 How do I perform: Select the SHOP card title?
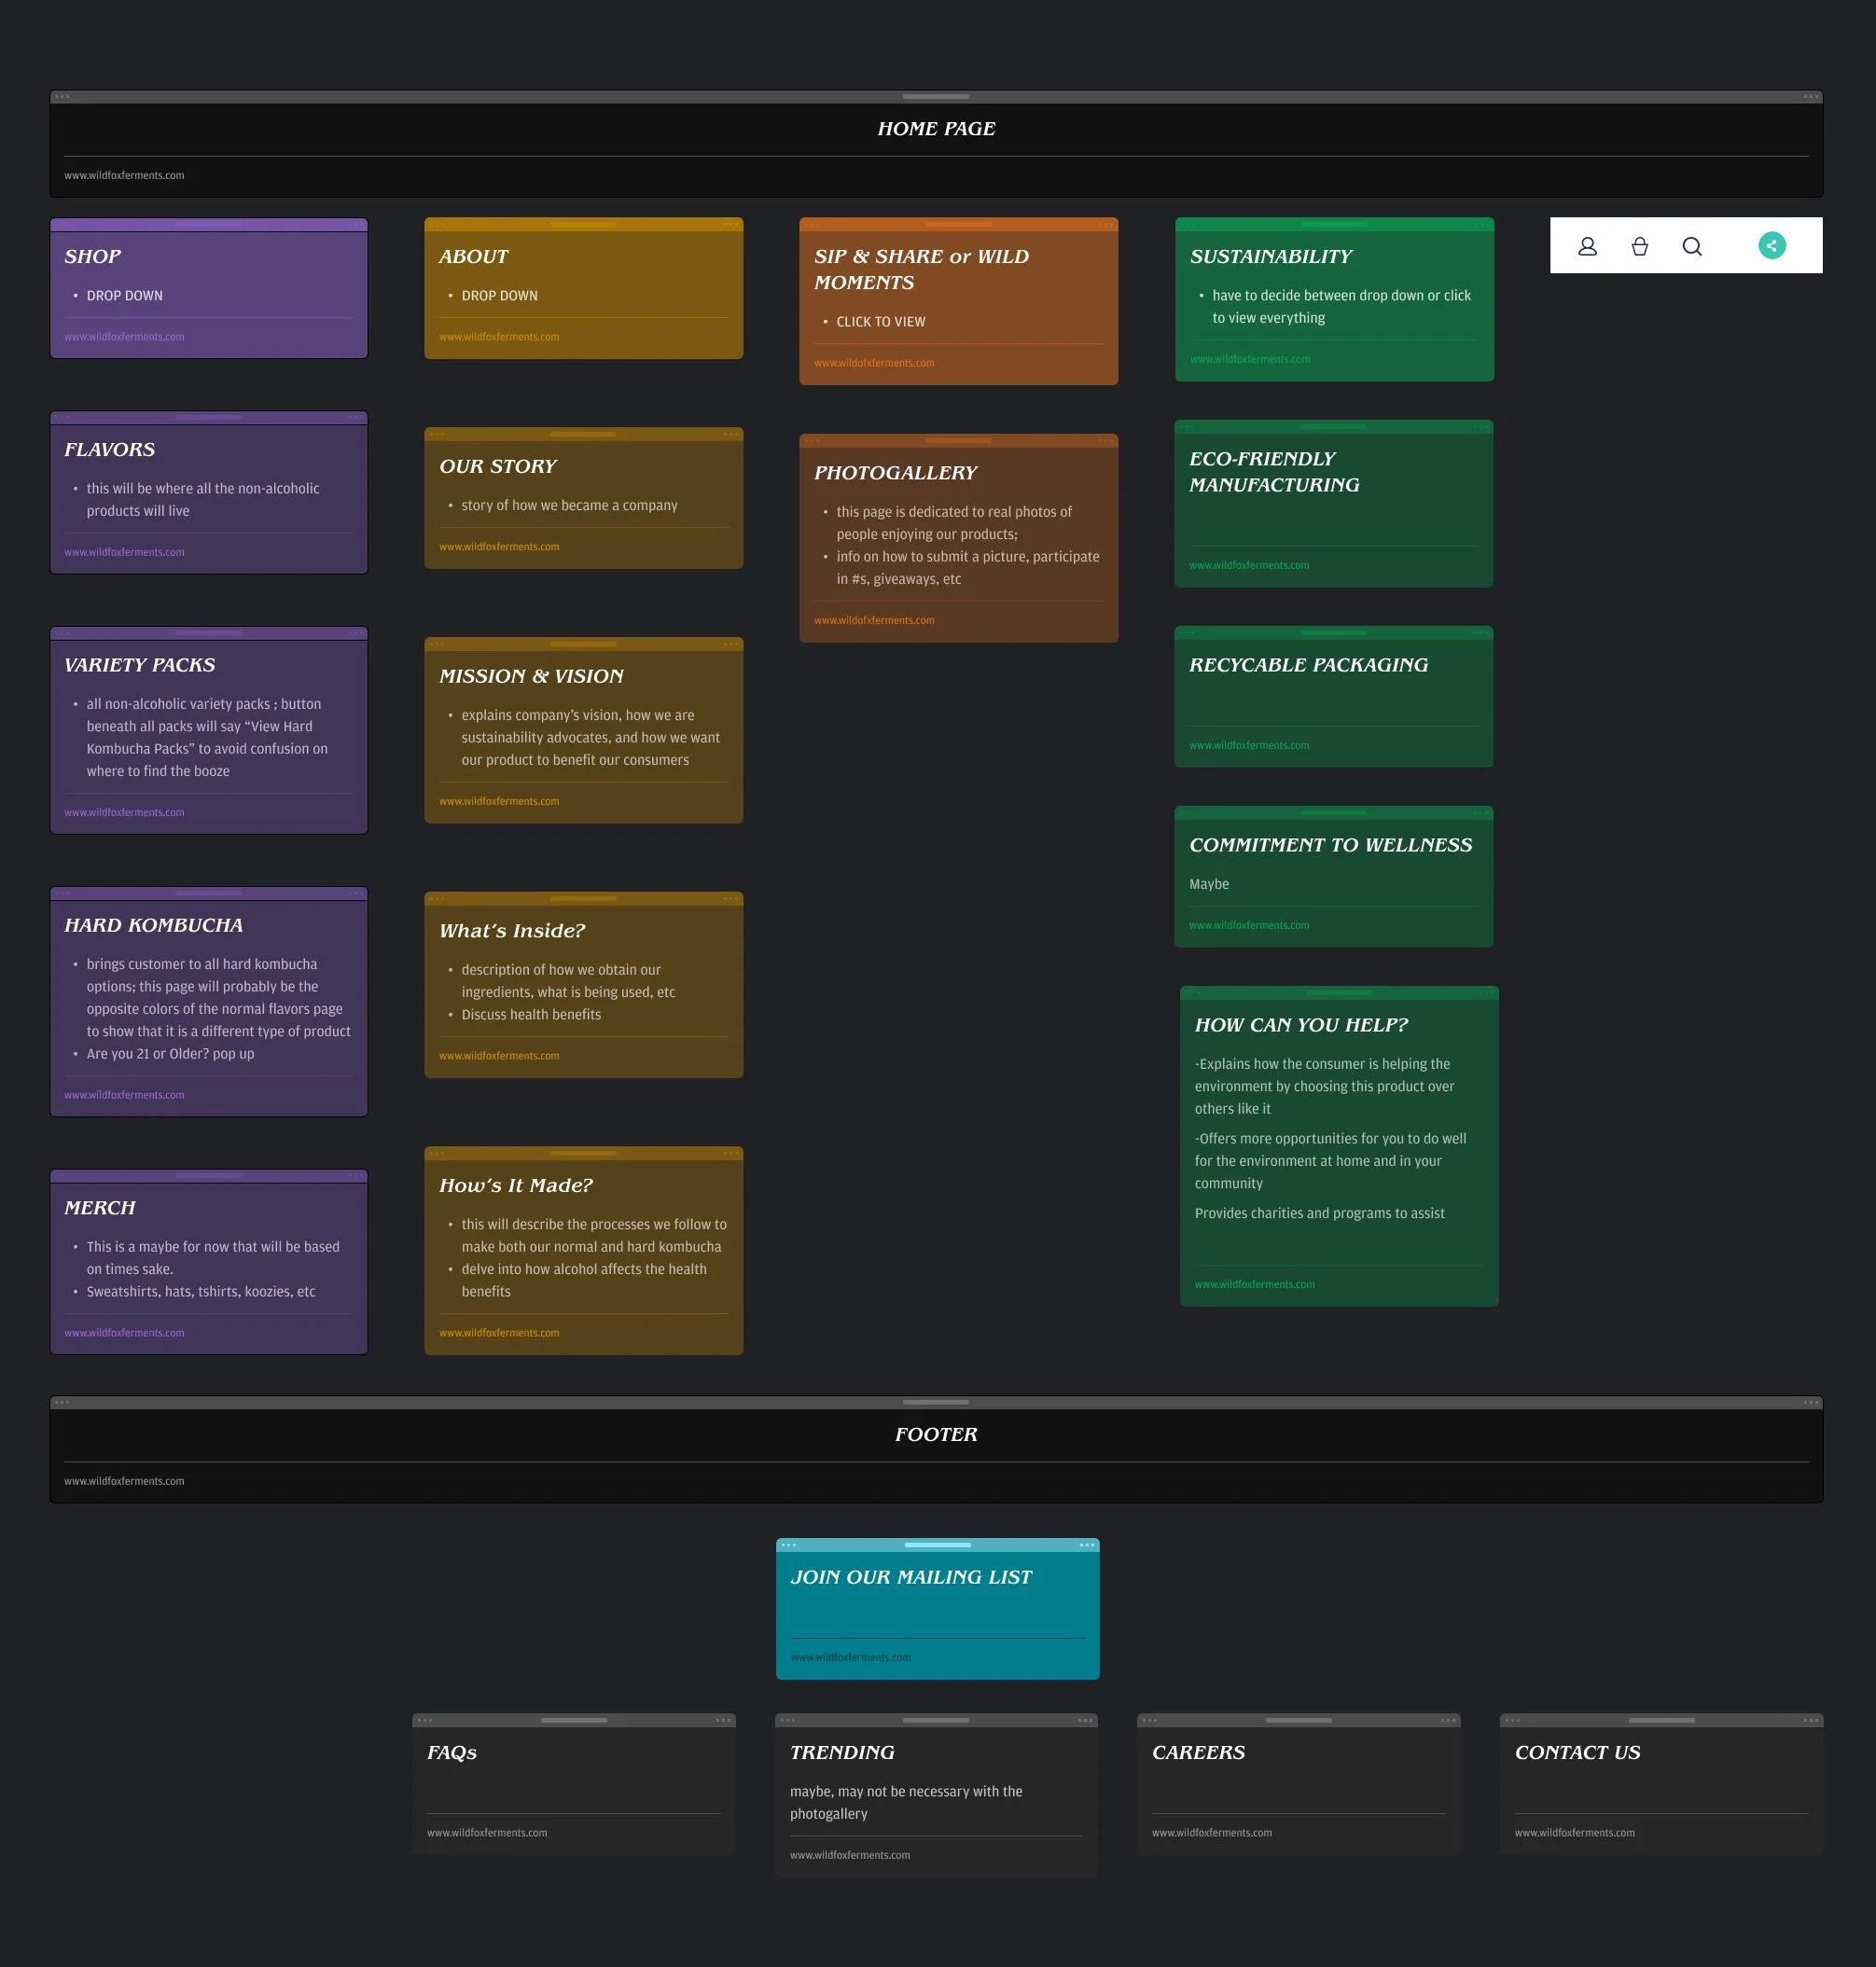[x=93, y=256]
